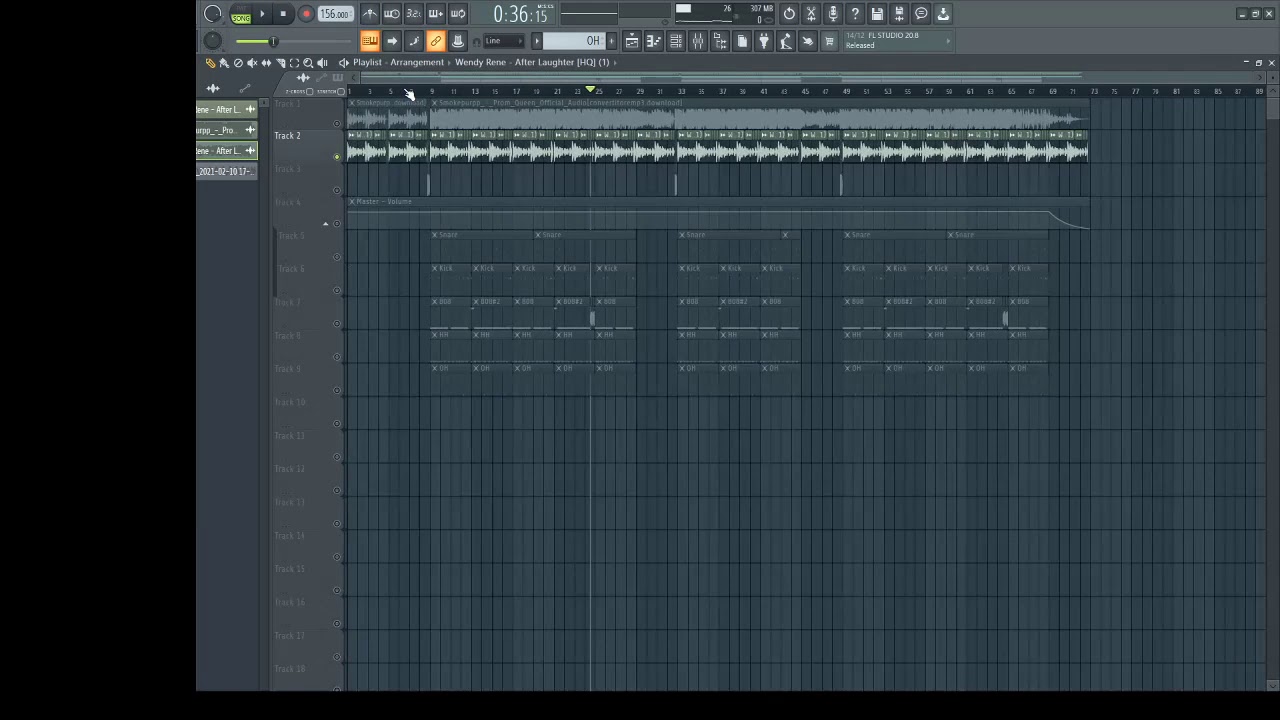Screen dimensions: 1280x720
Task: Select the Draw pencil tool in Playlist
Action: 210,62
